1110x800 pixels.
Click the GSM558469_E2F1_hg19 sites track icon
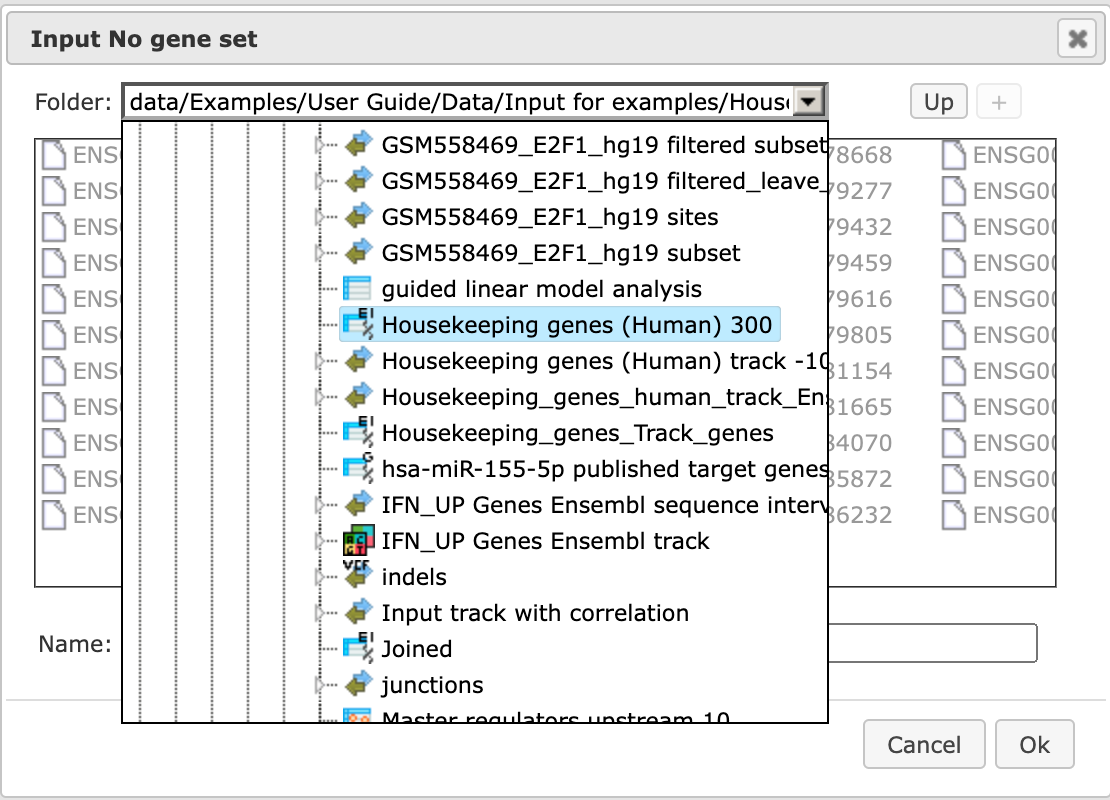click(x=358, y=217)
